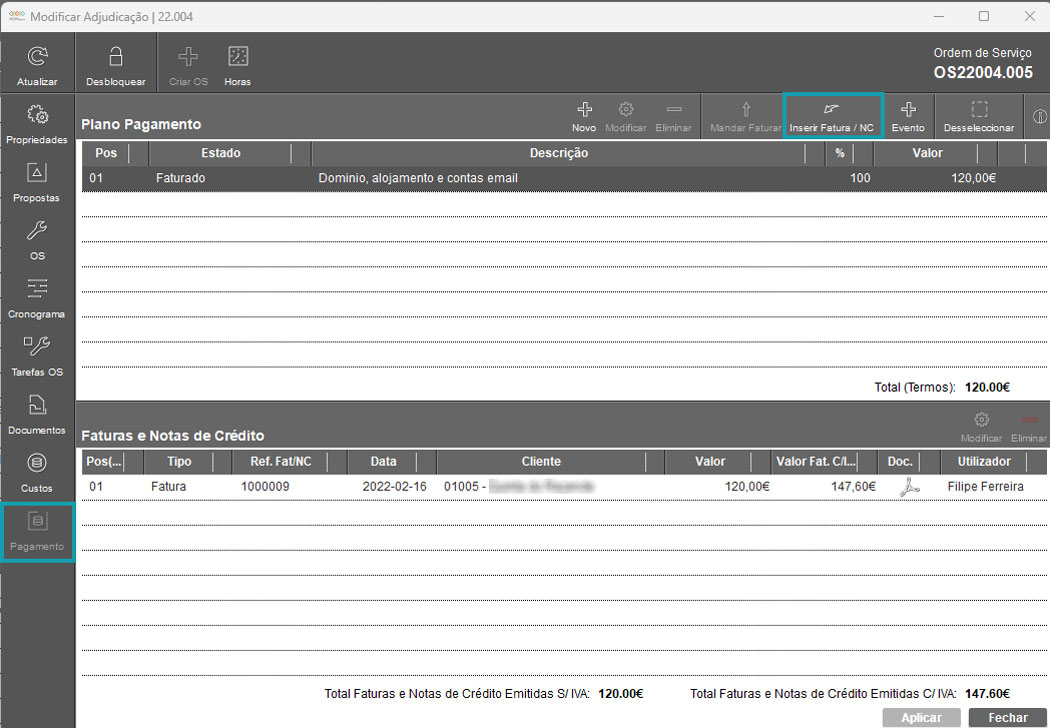The height and width of the screenshot is (728, 1050).
Task: Sort by the Doc. column header
Action: (x=899, y=461)
